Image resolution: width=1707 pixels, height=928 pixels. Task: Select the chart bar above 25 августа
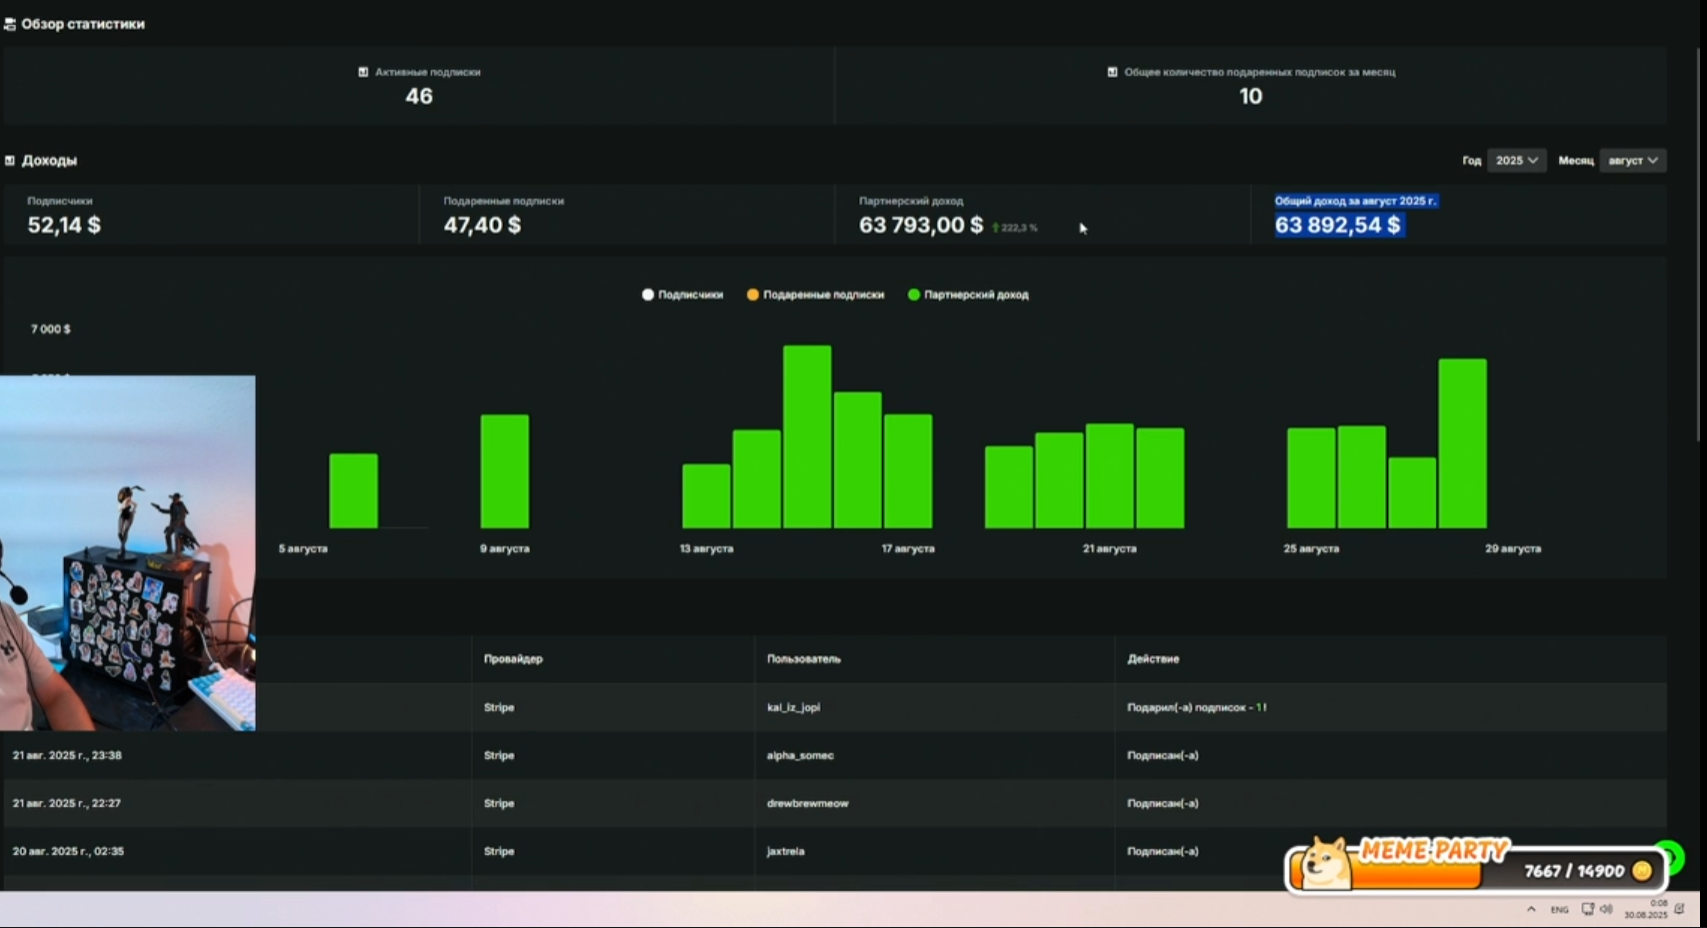[1311, 478]
